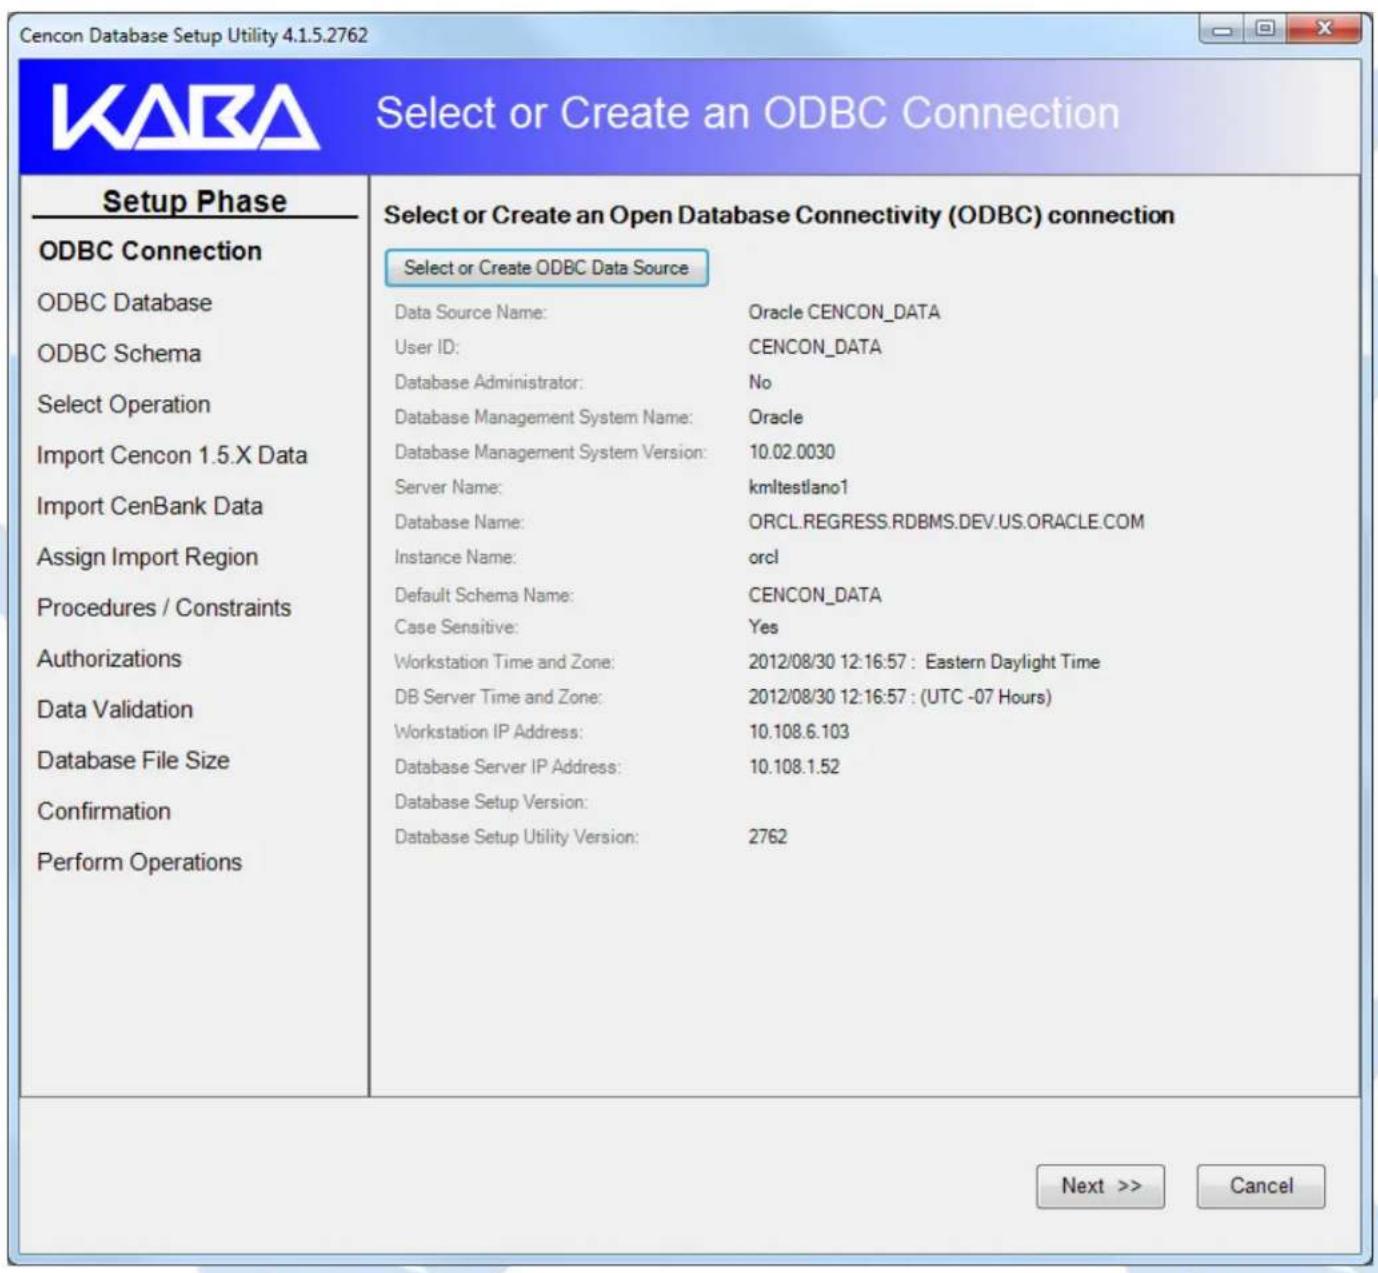Image resolution: width=1378 pixels, height=1273 pixels.
Task: Select Confirmation phase
Action: (x=104, y=811)
